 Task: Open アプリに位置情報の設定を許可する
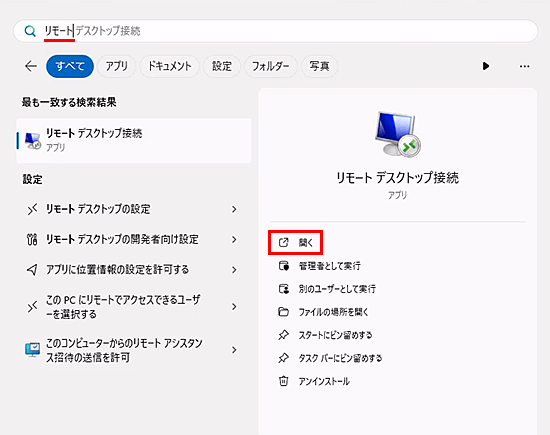tap(134, 270)
